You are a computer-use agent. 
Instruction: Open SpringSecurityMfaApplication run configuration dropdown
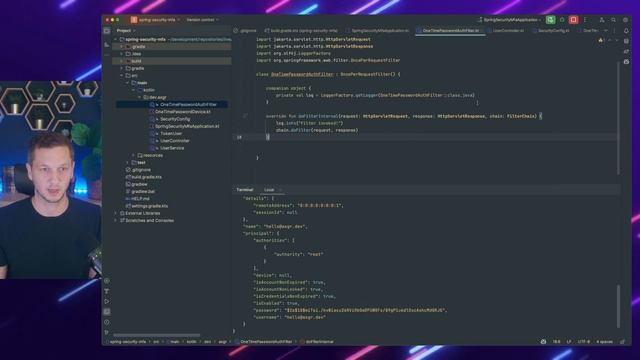(510, 20)
